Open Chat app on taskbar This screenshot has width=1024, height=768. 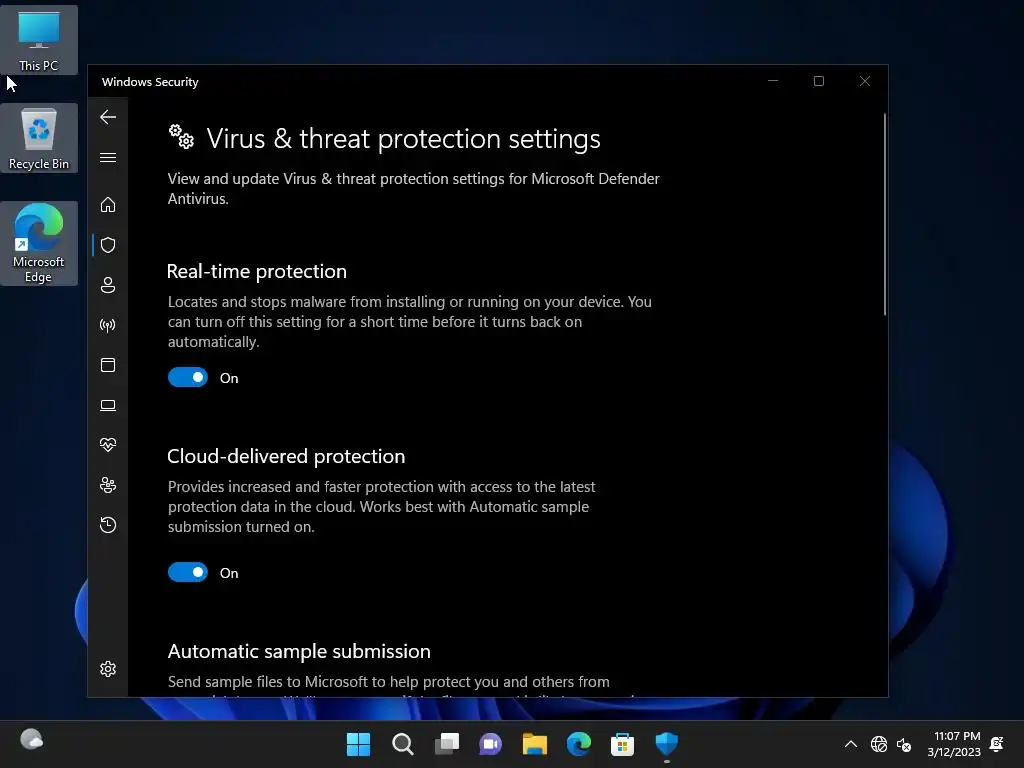tap(490, 744)
